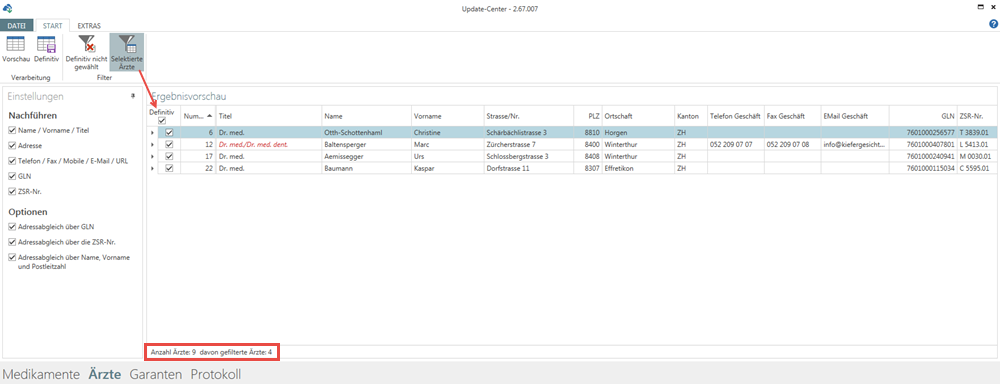Click the application logo in title bar

pyautogui.click(x=8, y=8)
